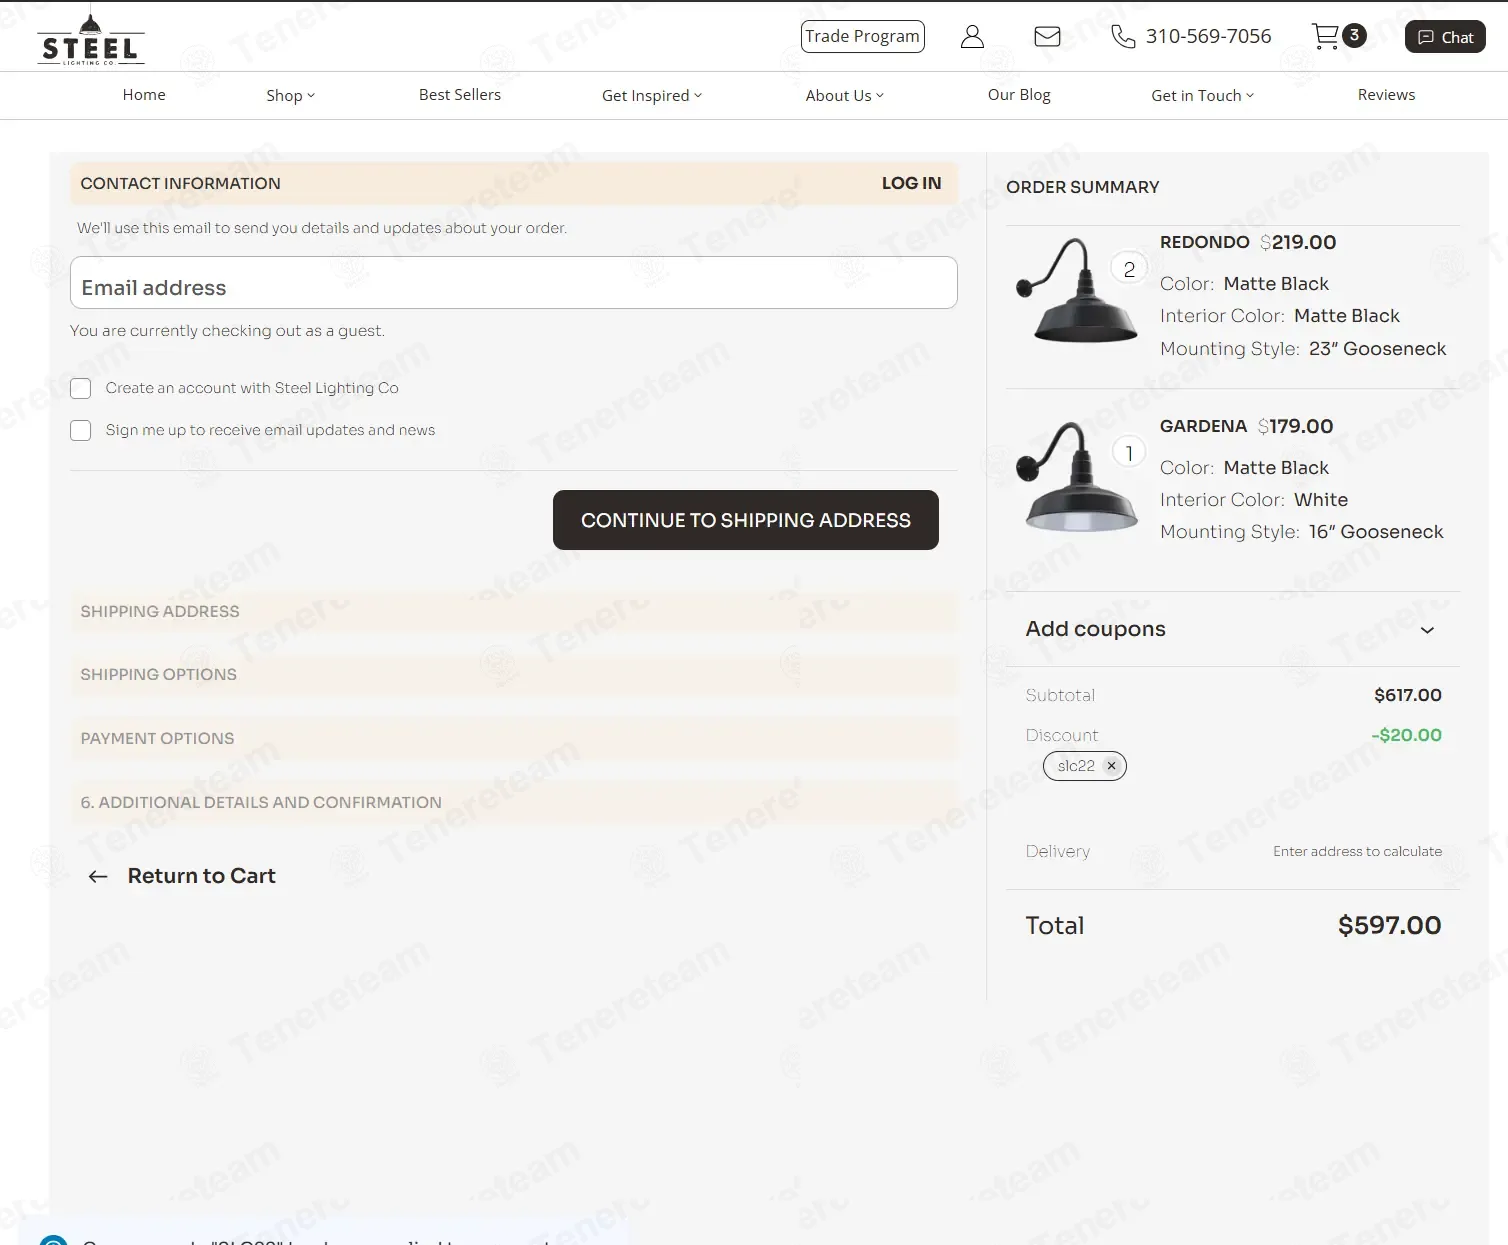Viewport: 1508px width, 1245px height.
Task: Click the LOG IN link
Action: [911, 184]
